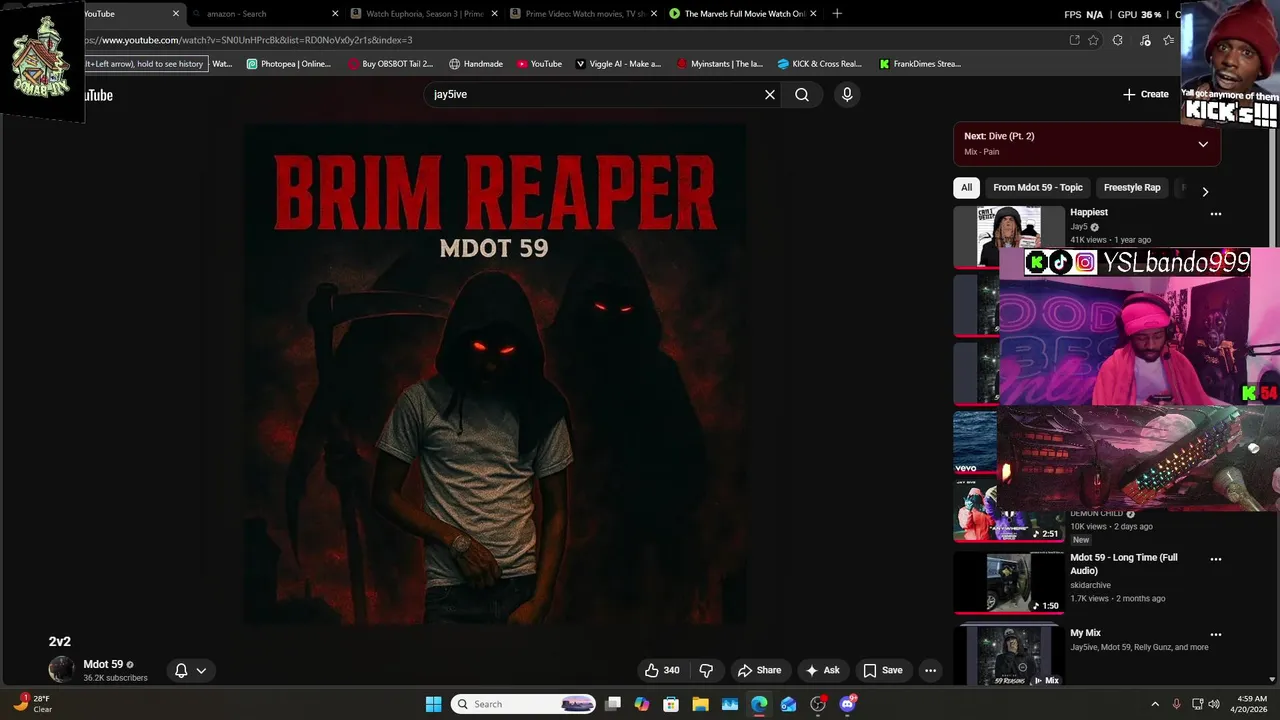Select the From Mdot 59 - Topic chip
Viewport: 1280px width, 720px height.
click(1037, 187)
